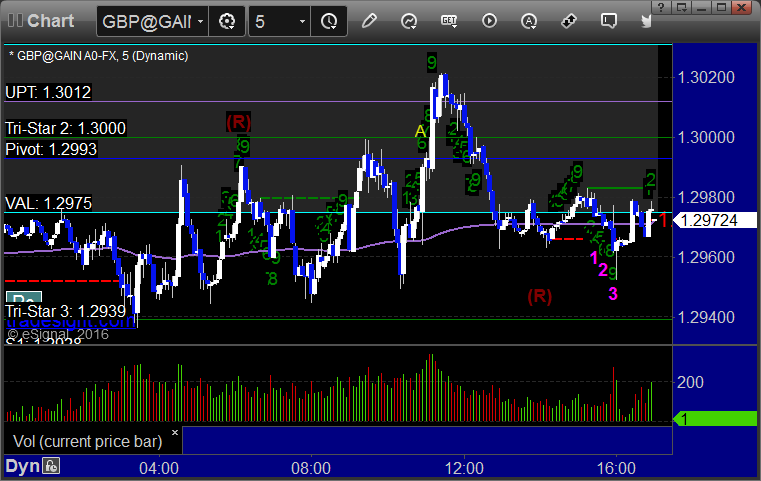The height and width of the screenshot is (481, 761).
Task: Toggle the Dyn lock icon
Action: tap(51, 466)
